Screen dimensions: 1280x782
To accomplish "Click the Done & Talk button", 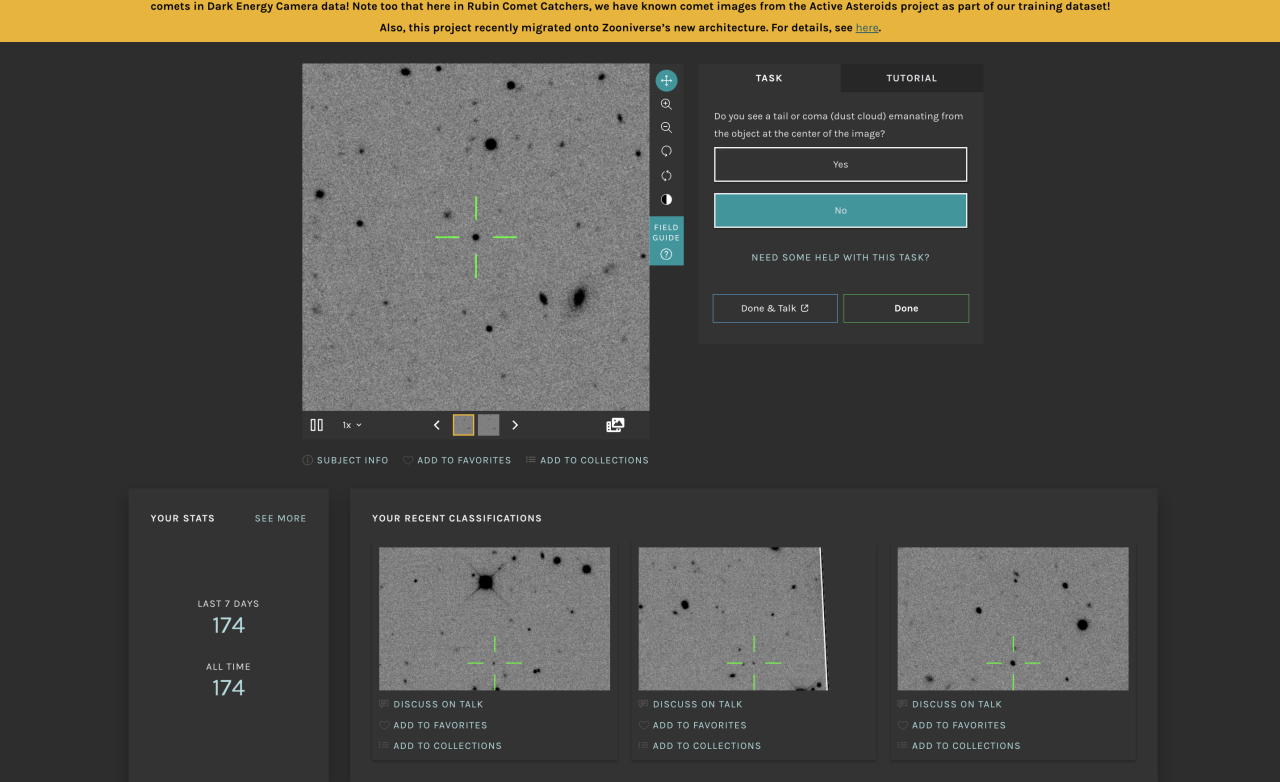I will pos(775,308).
